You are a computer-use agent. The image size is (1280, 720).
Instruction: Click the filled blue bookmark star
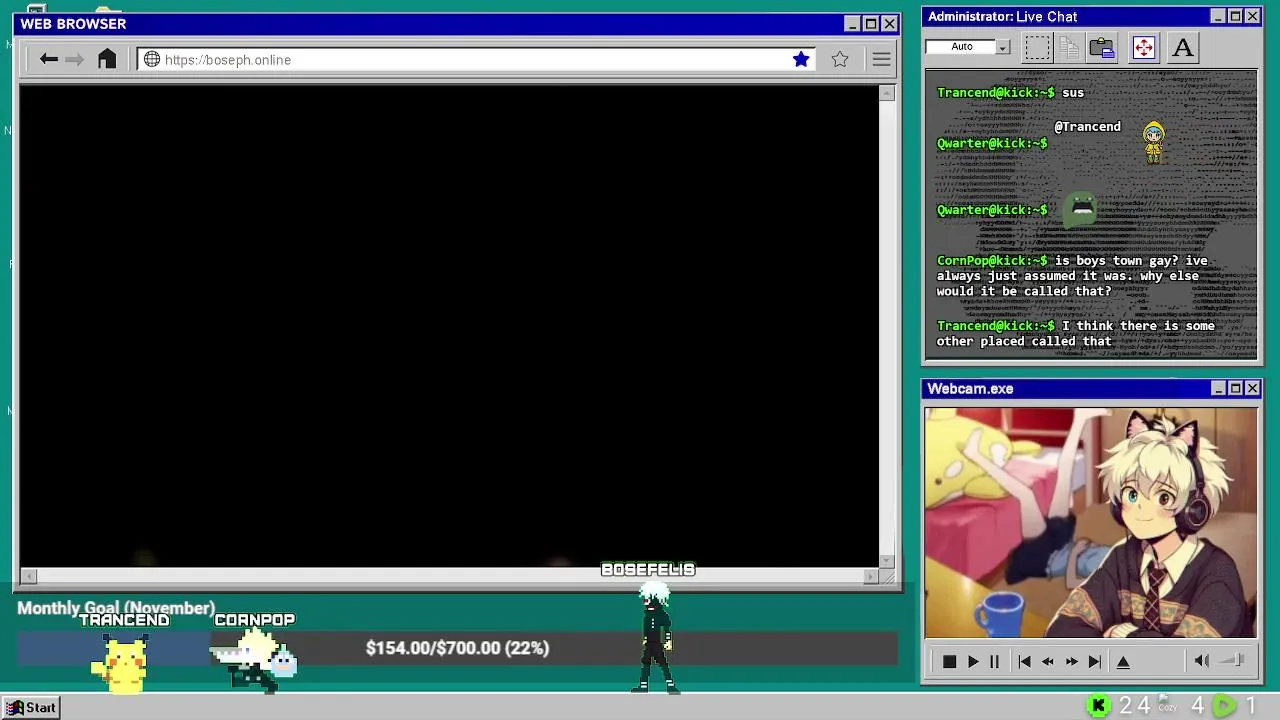pos(801,60)
